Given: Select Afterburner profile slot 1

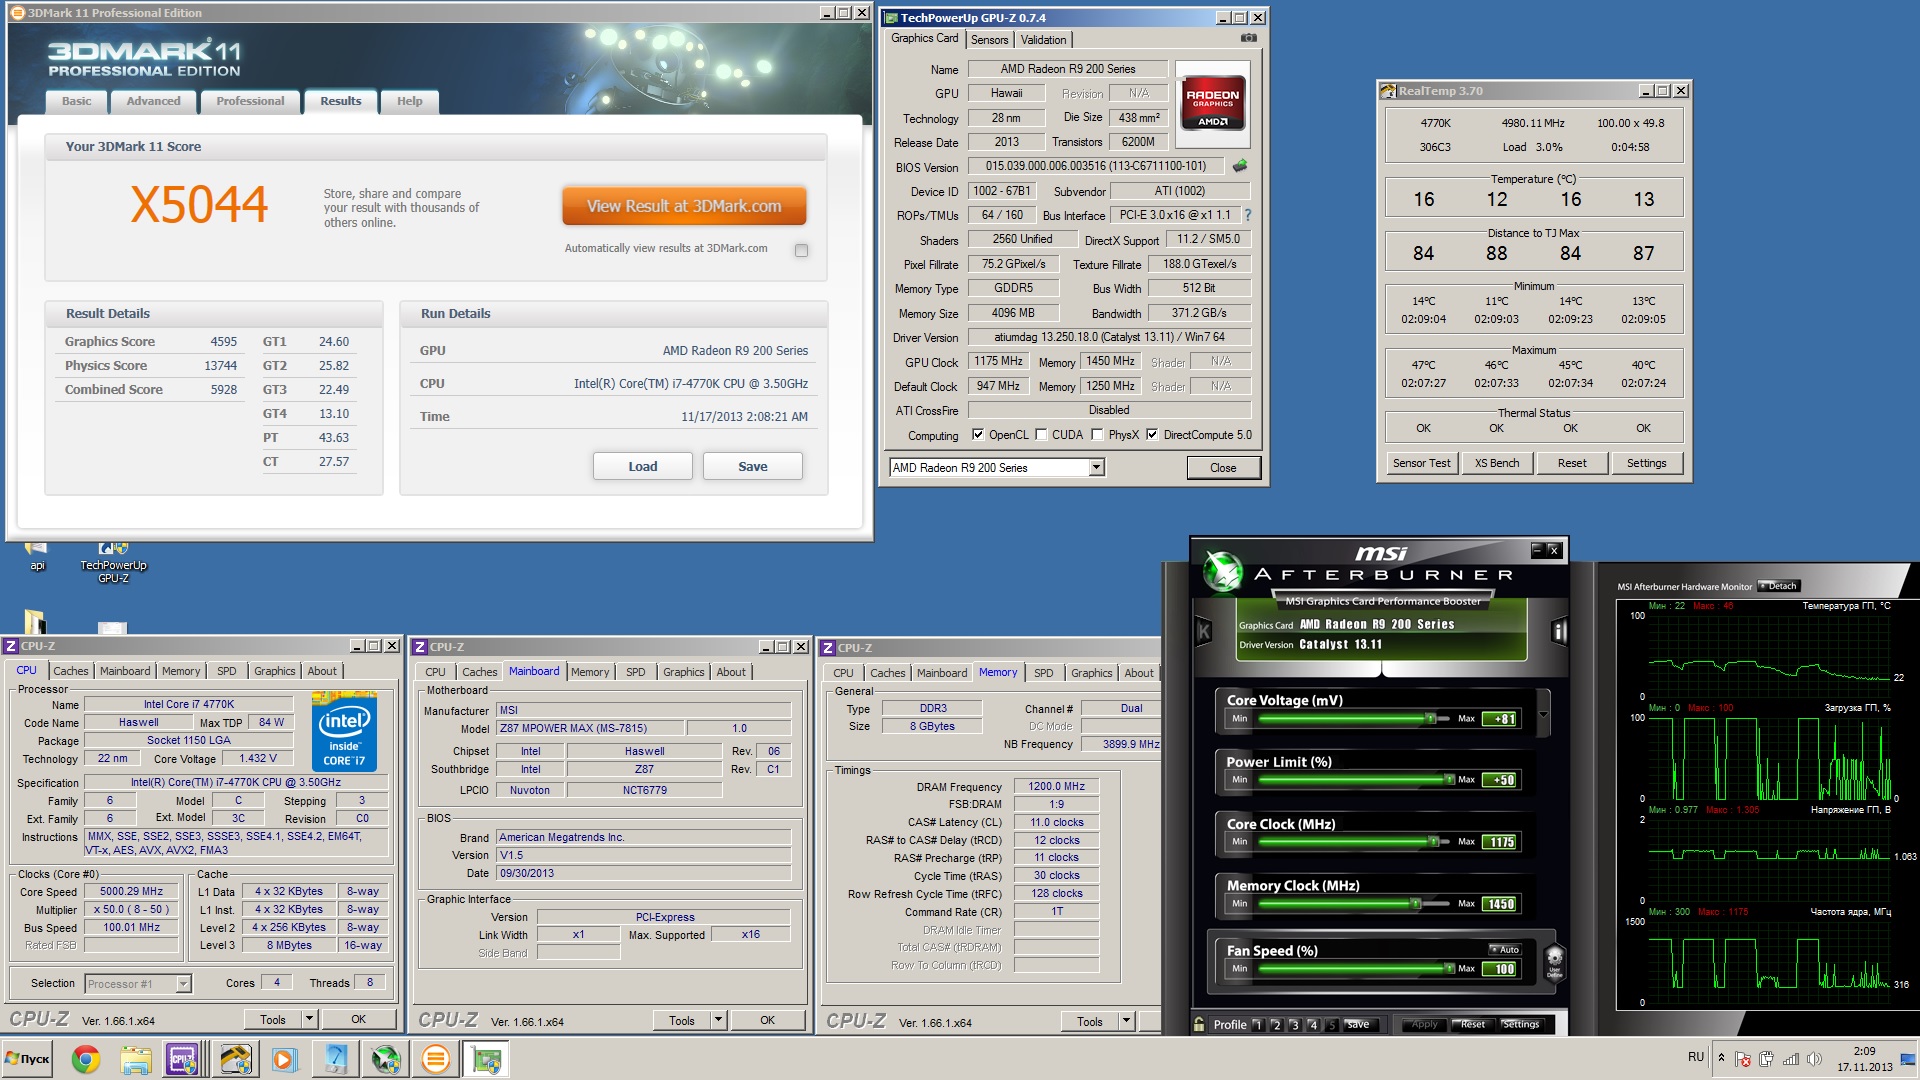Looking at the screenshot, I should 1258,1025.
